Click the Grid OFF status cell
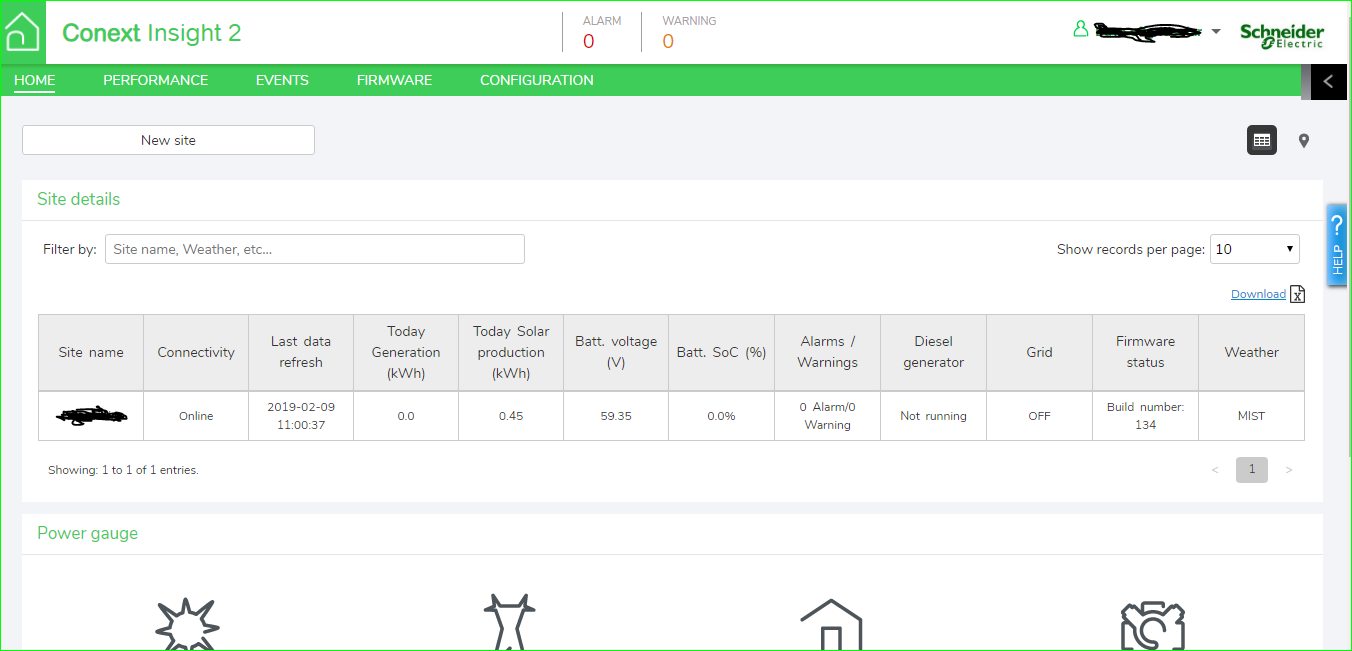Image resolution: width=1352 pixels, height=651 pixels. (1040, 416)
